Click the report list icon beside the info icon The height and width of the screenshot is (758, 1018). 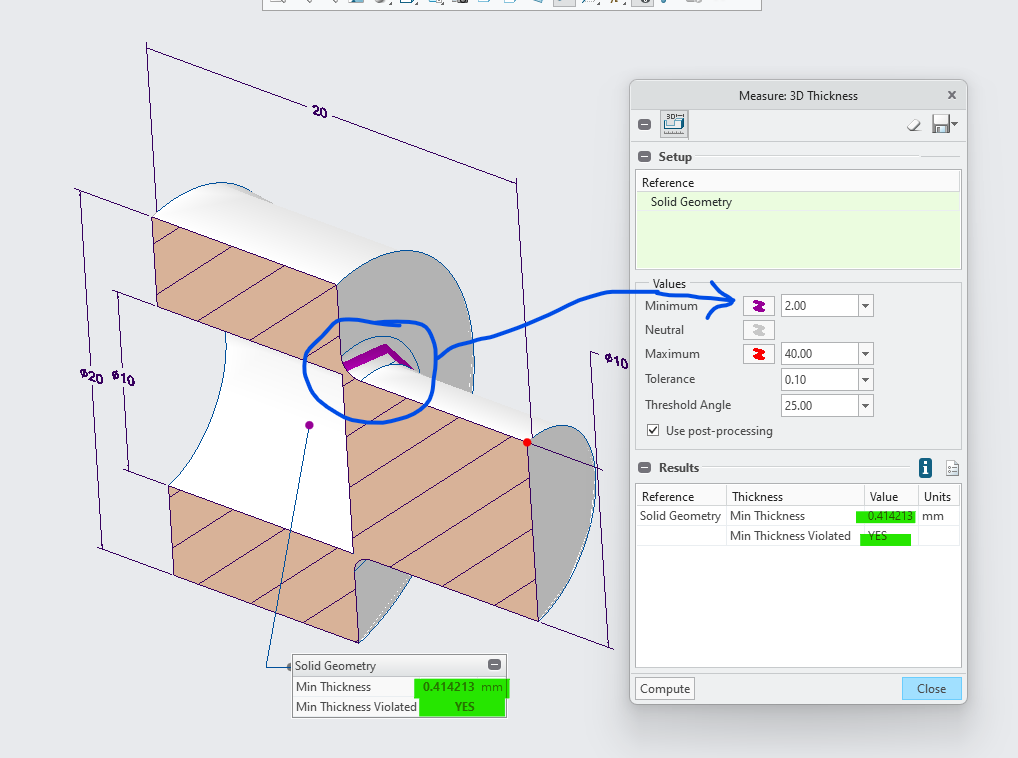pyautogui.click(x=951, y=468)
